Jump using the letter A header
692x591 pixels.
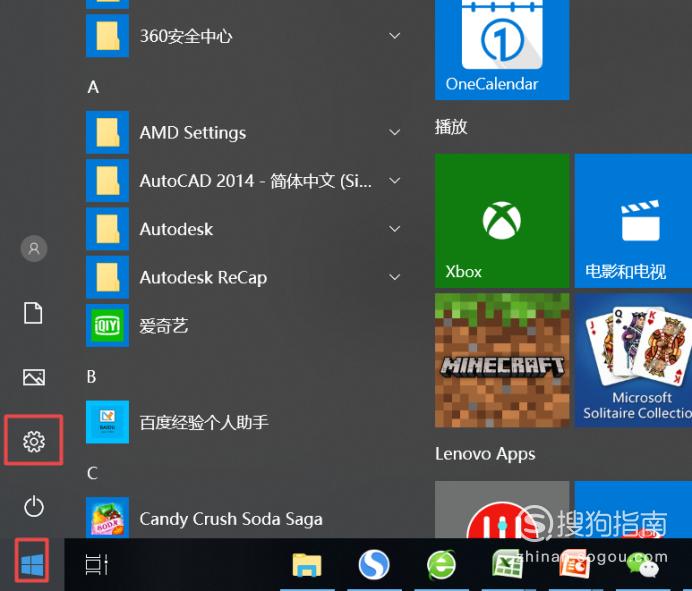93,87
